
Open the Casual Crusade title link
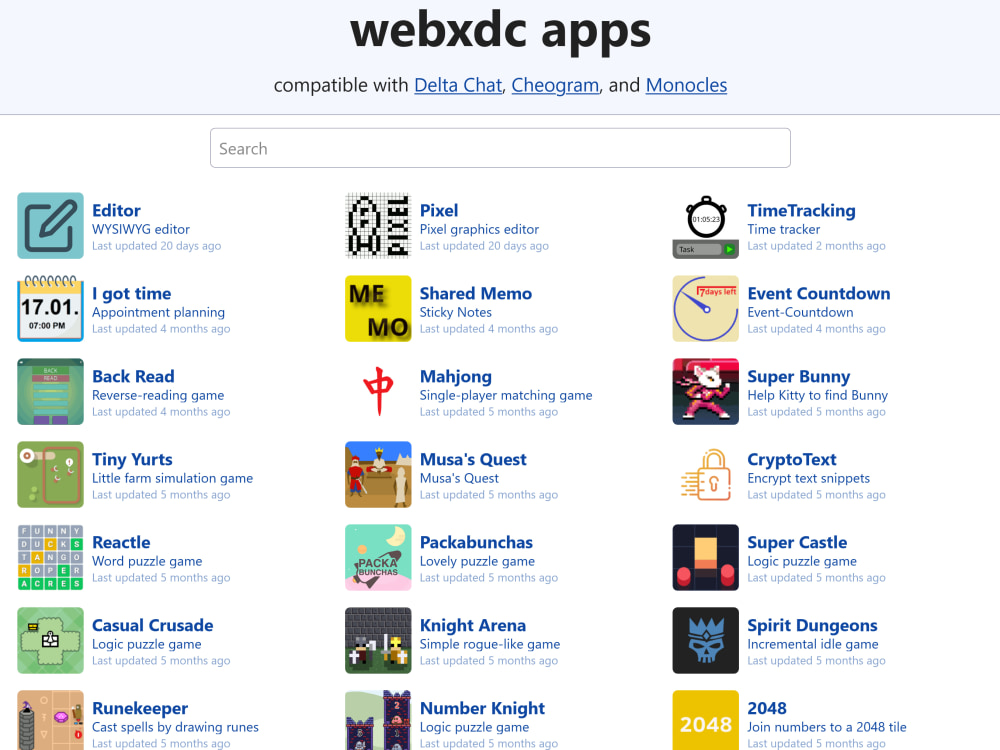tap(152, 625)
